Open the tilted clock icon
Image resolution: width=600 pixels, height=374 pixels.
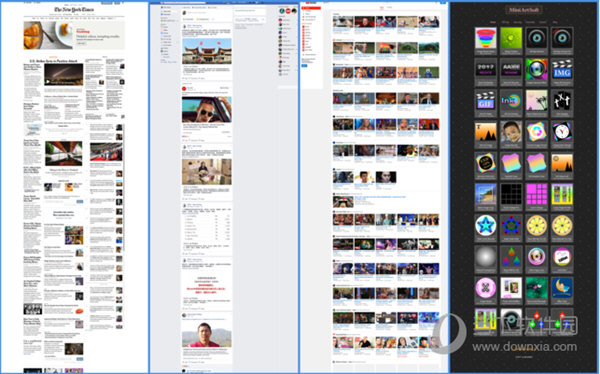click(x=562, y=132)
